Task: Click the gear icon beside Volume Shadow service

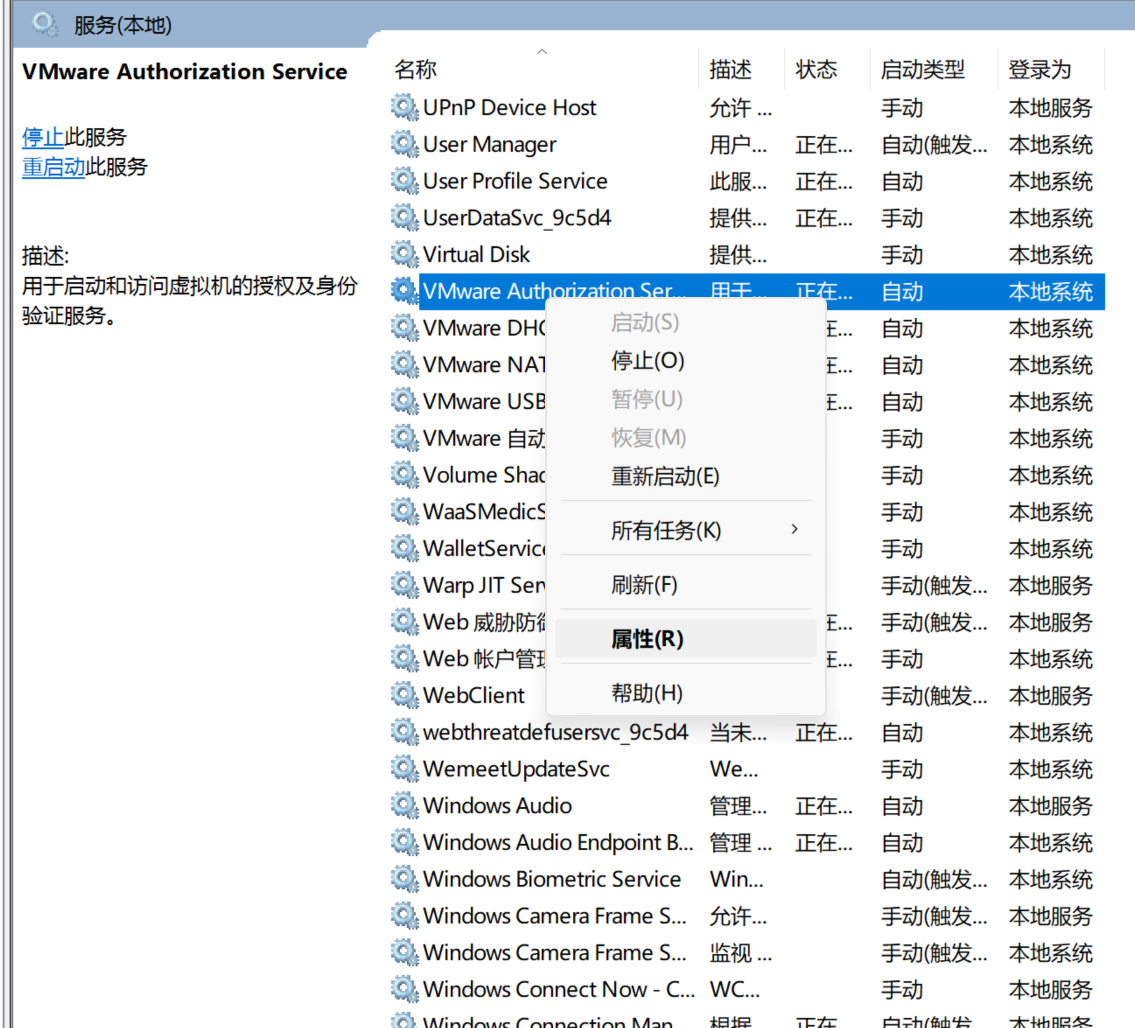Action: coord(405,475)
